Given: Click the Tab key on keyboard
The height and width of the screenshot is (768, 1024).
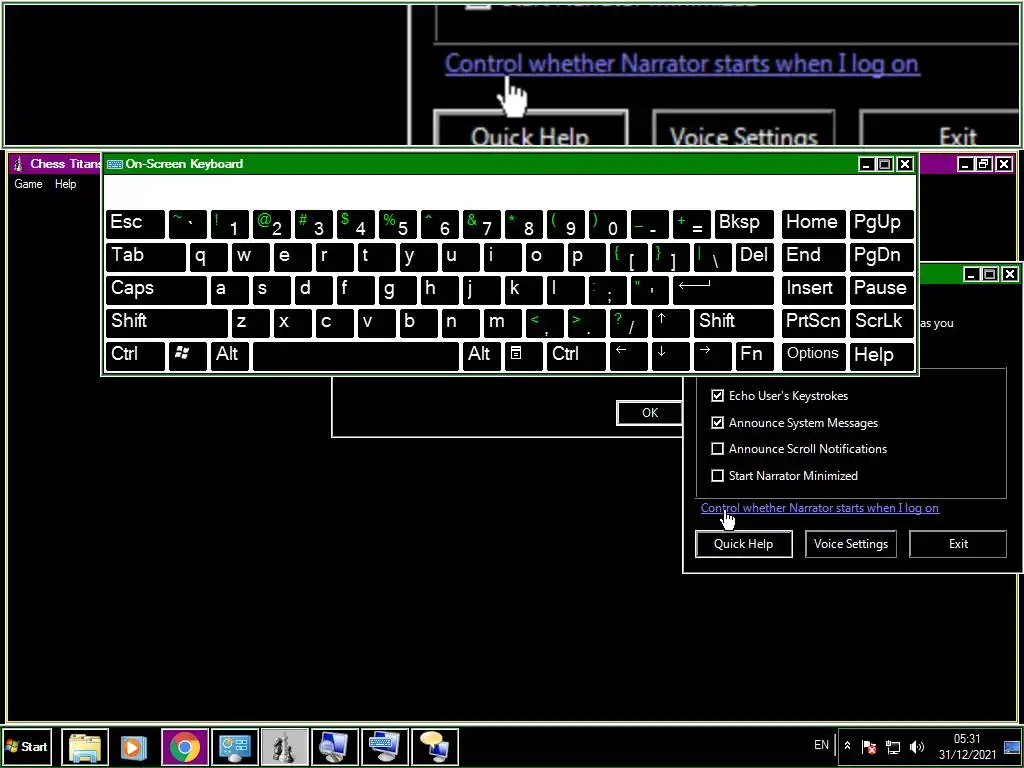Looking at the screenshot, I should [146, 257].
